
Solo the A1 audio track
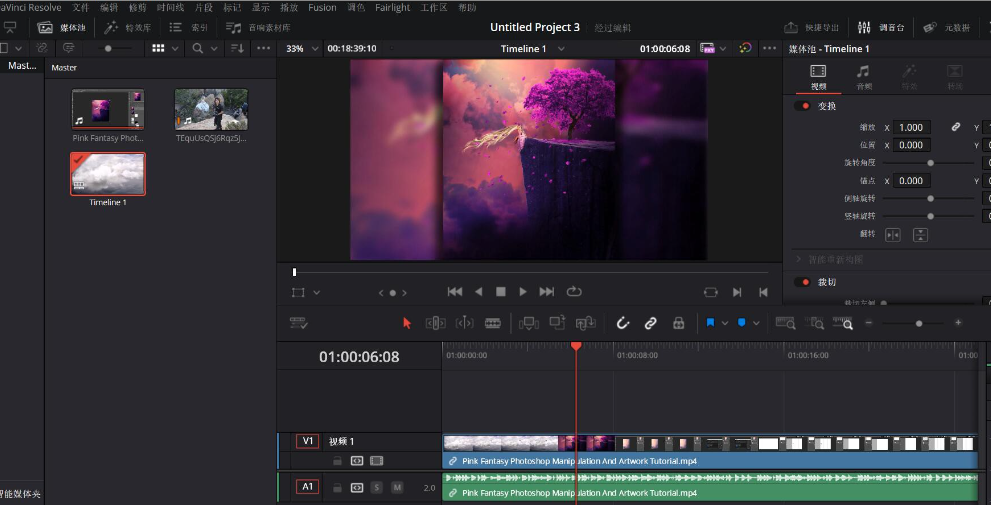377,487
